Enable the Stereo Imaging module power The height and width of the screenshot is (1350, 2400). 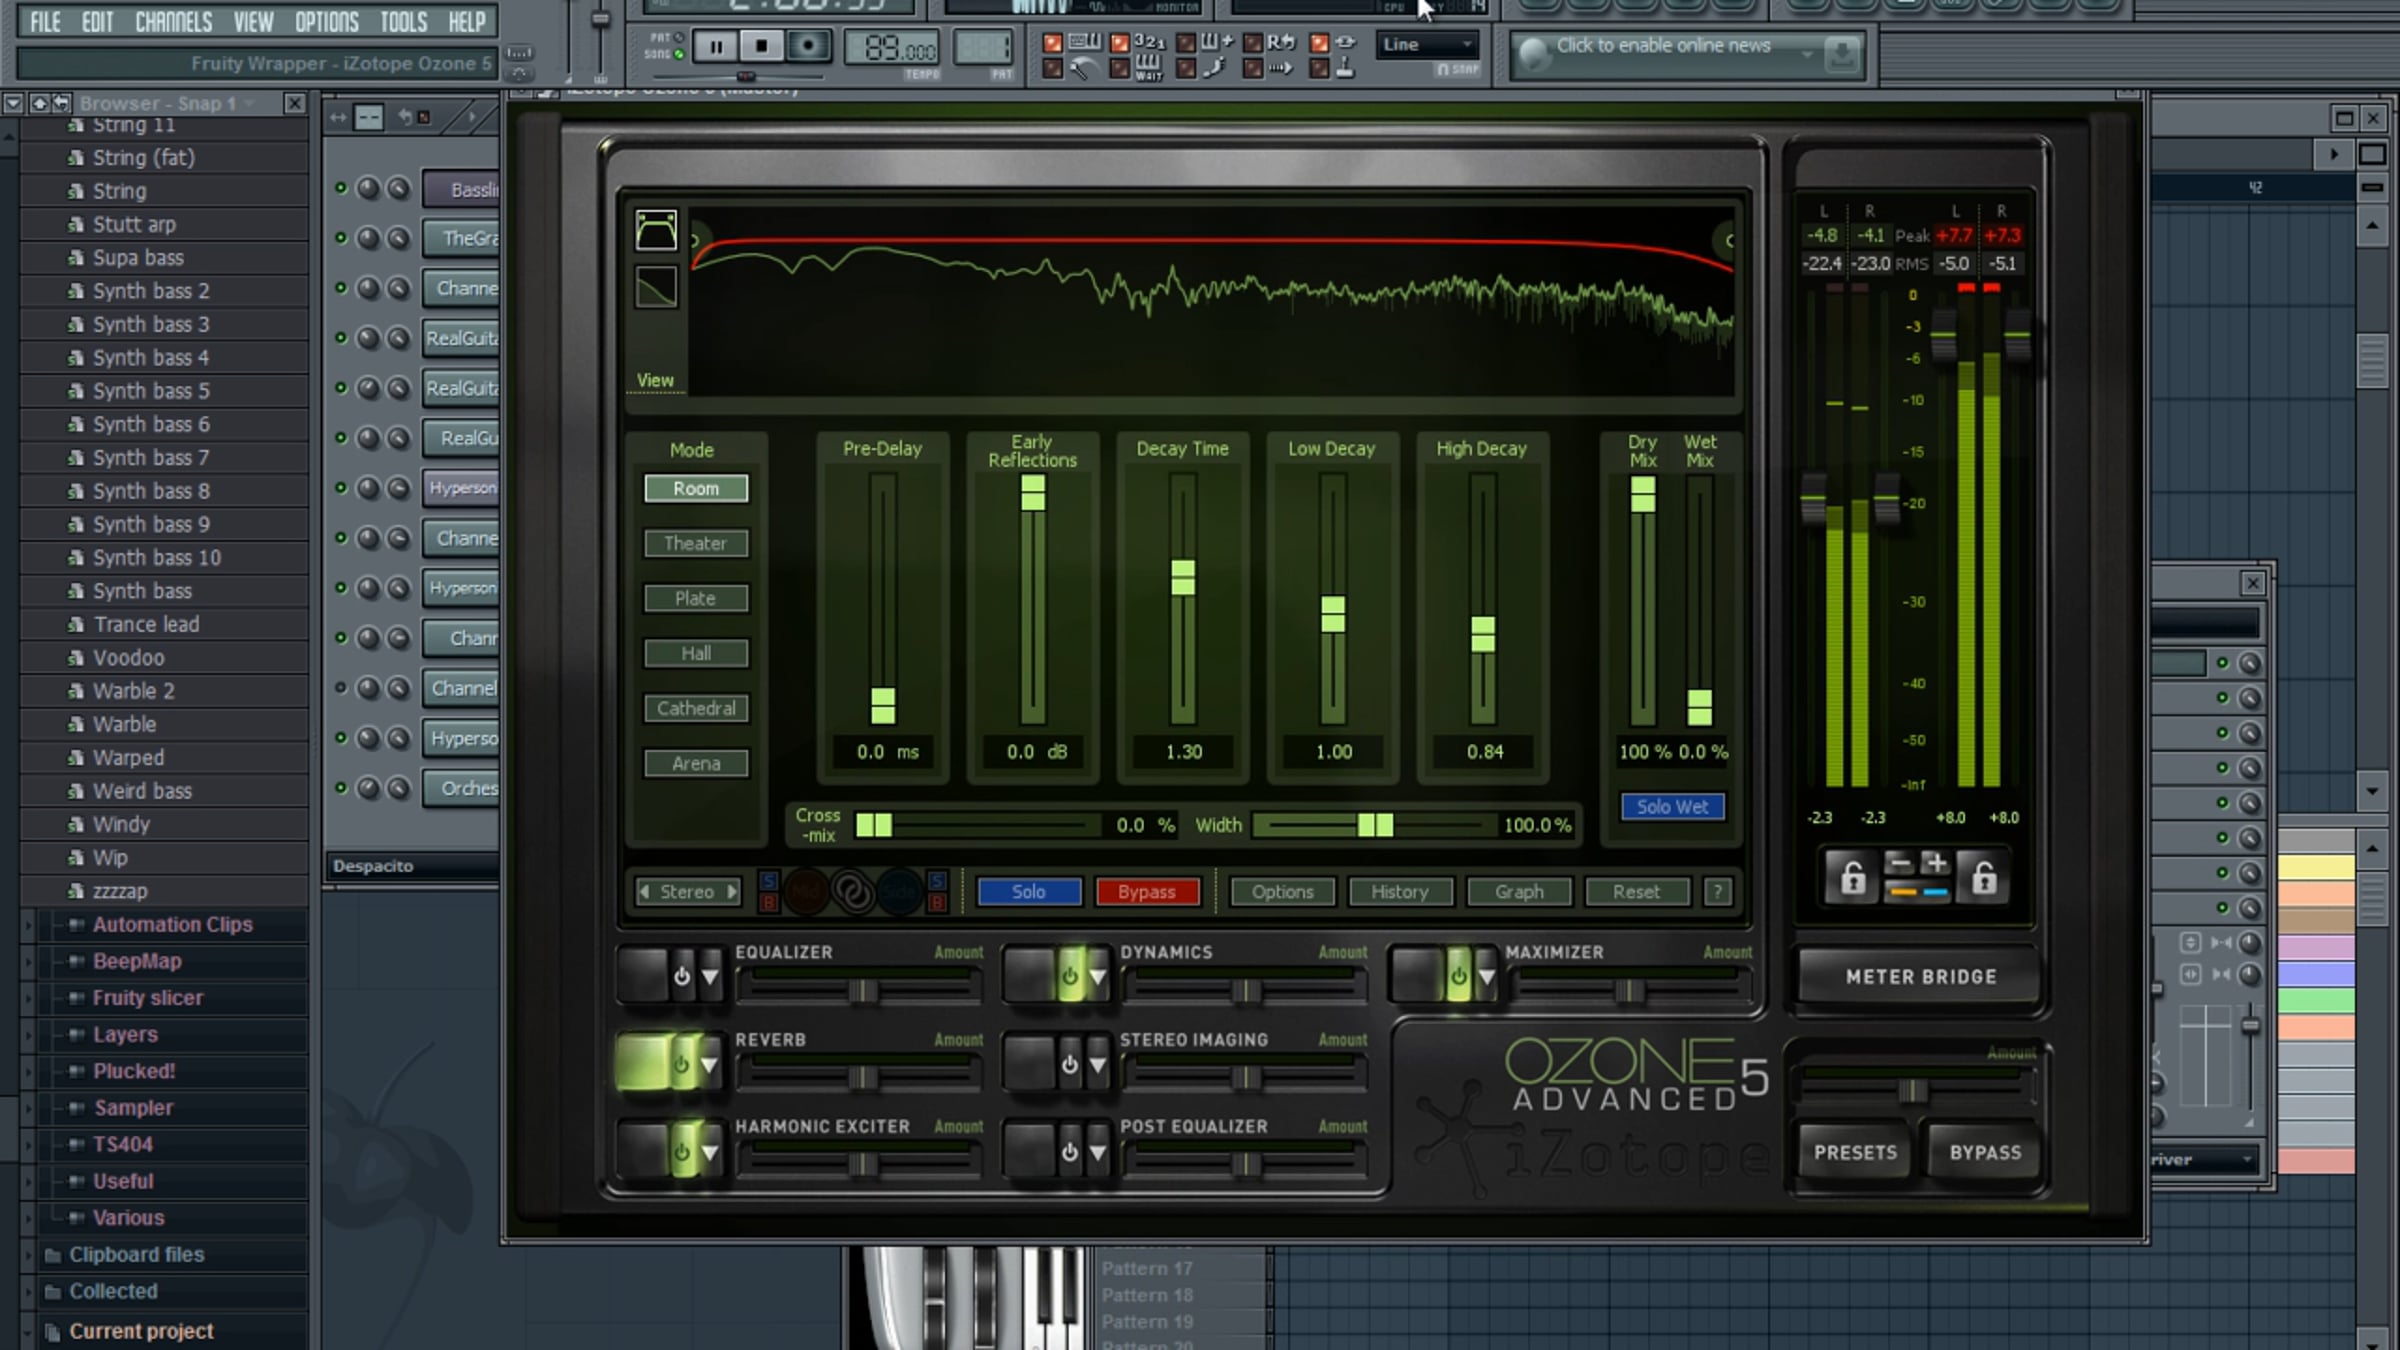tap(1069, 1064)
